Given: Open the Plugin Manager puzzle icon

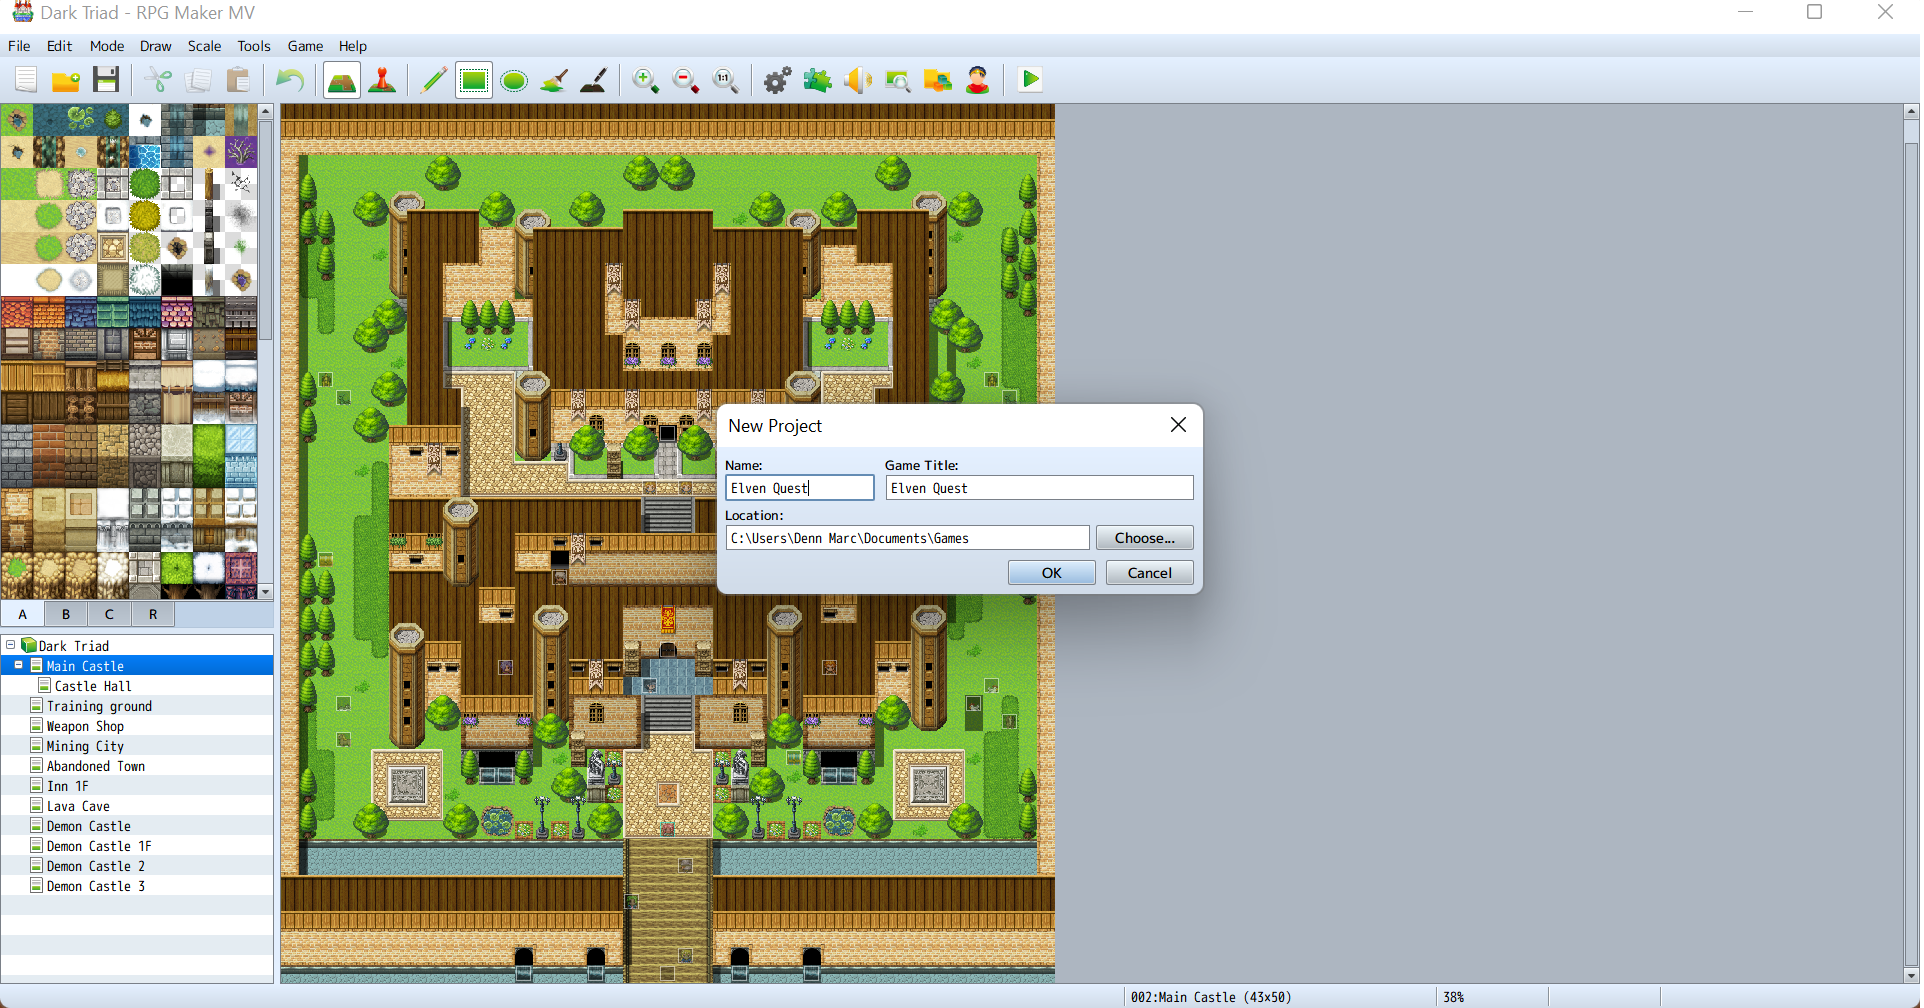Looking at the screenshot, I should (x=818, y=80).
